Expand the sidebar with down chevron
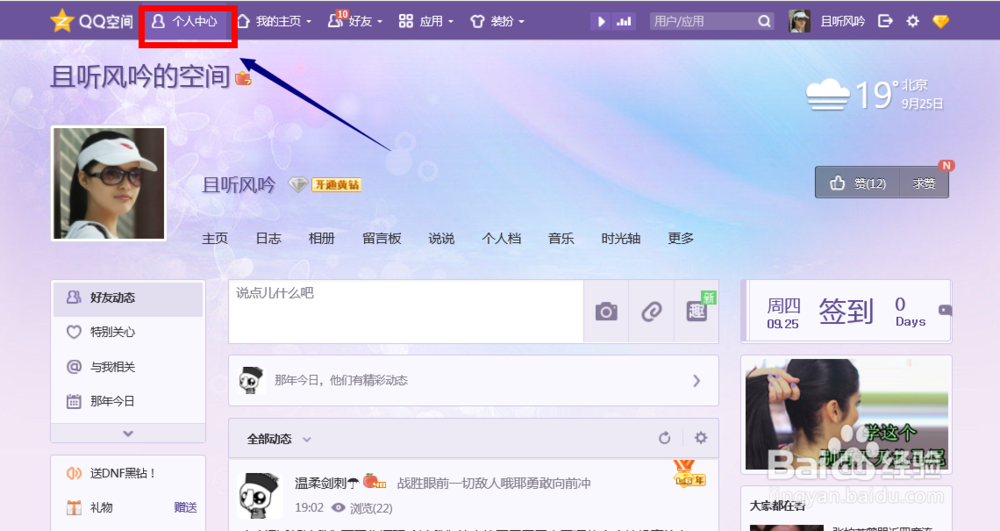1000x531 pixels. (x=128, y=433)
